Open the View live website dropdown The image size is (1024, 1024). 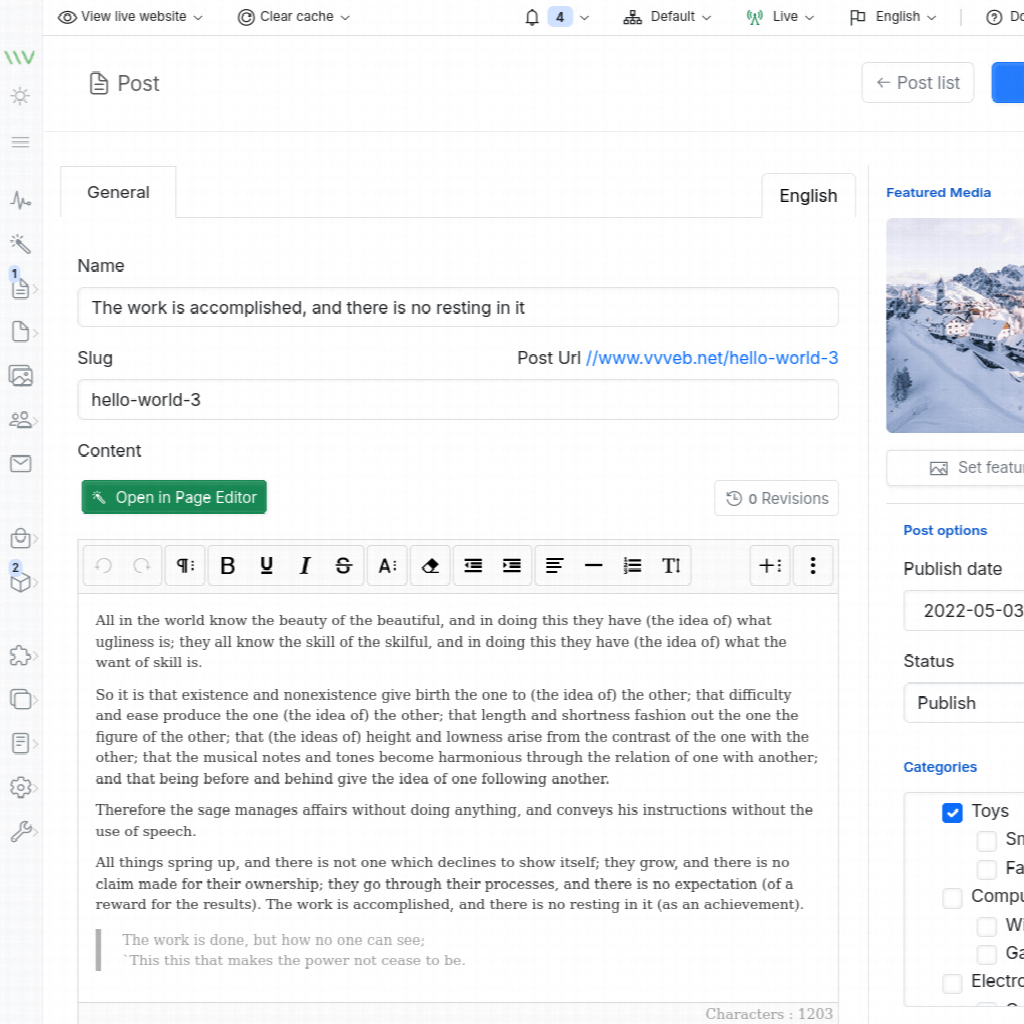coord(130,17)
